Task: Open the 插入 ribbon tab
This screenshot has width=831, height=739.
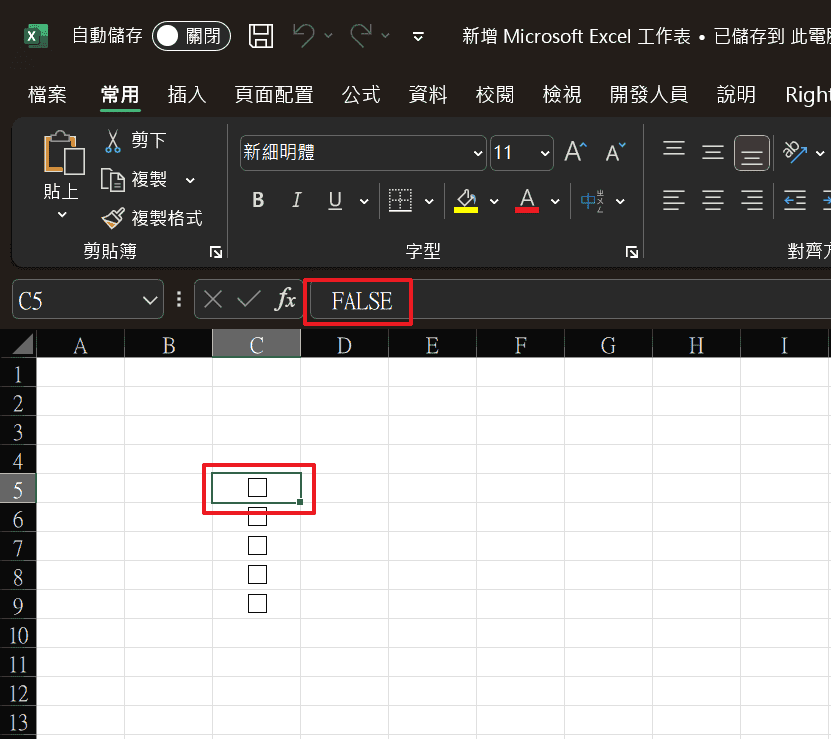Action: (x=187, y=95)
